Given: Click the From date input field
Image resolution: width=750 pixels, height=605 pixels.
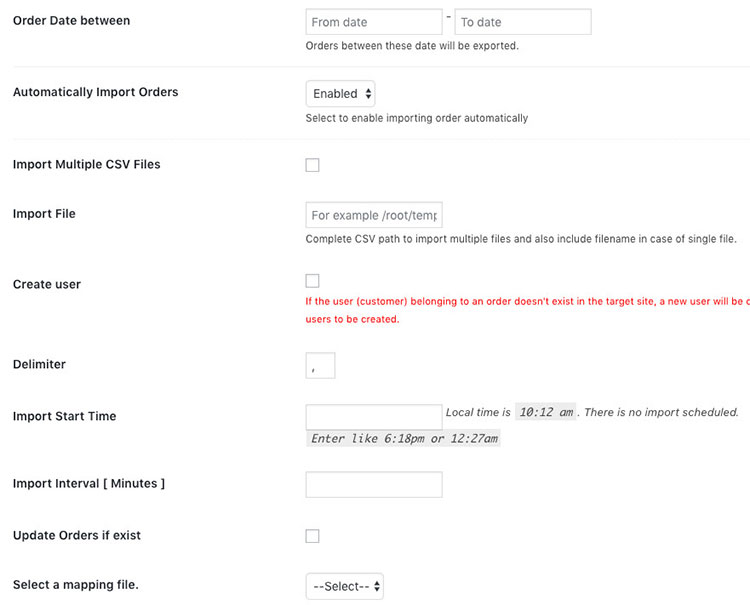Looking at the screenshot, I should pyautogui.click(x=373, y=22).
